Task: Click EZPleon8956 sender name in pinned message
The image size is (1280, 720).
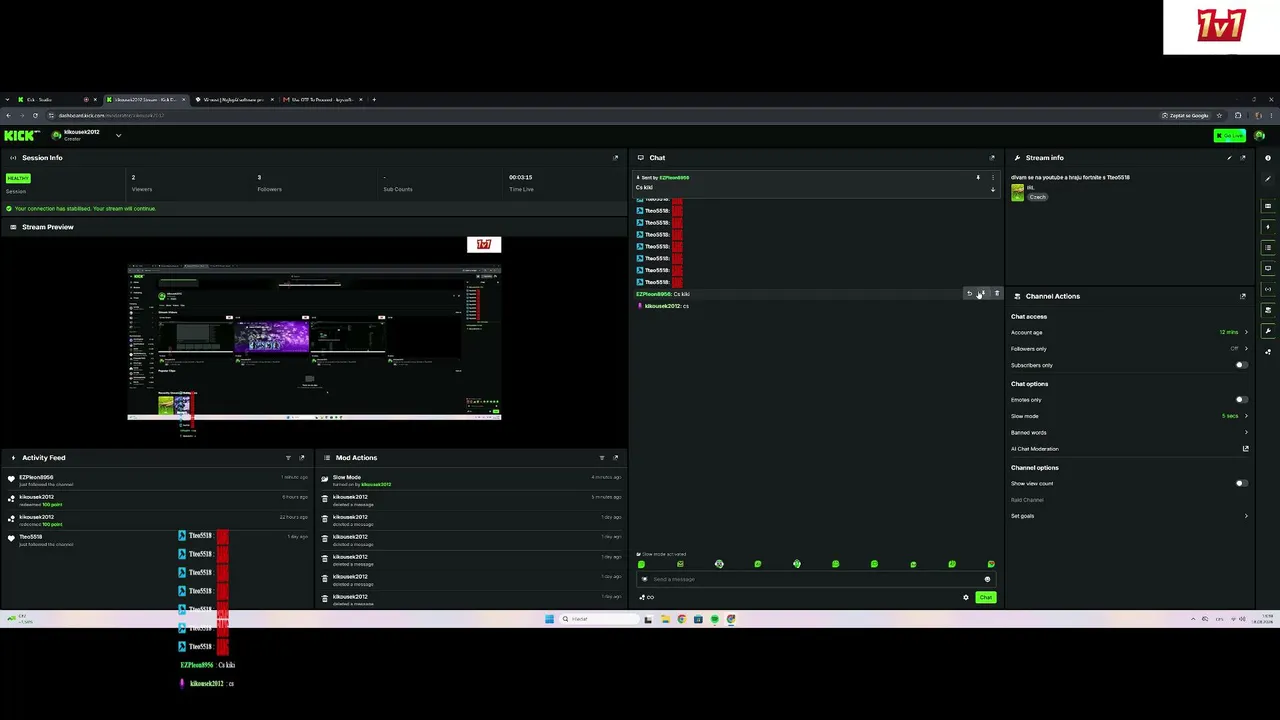Action: [x=674, y=178]
